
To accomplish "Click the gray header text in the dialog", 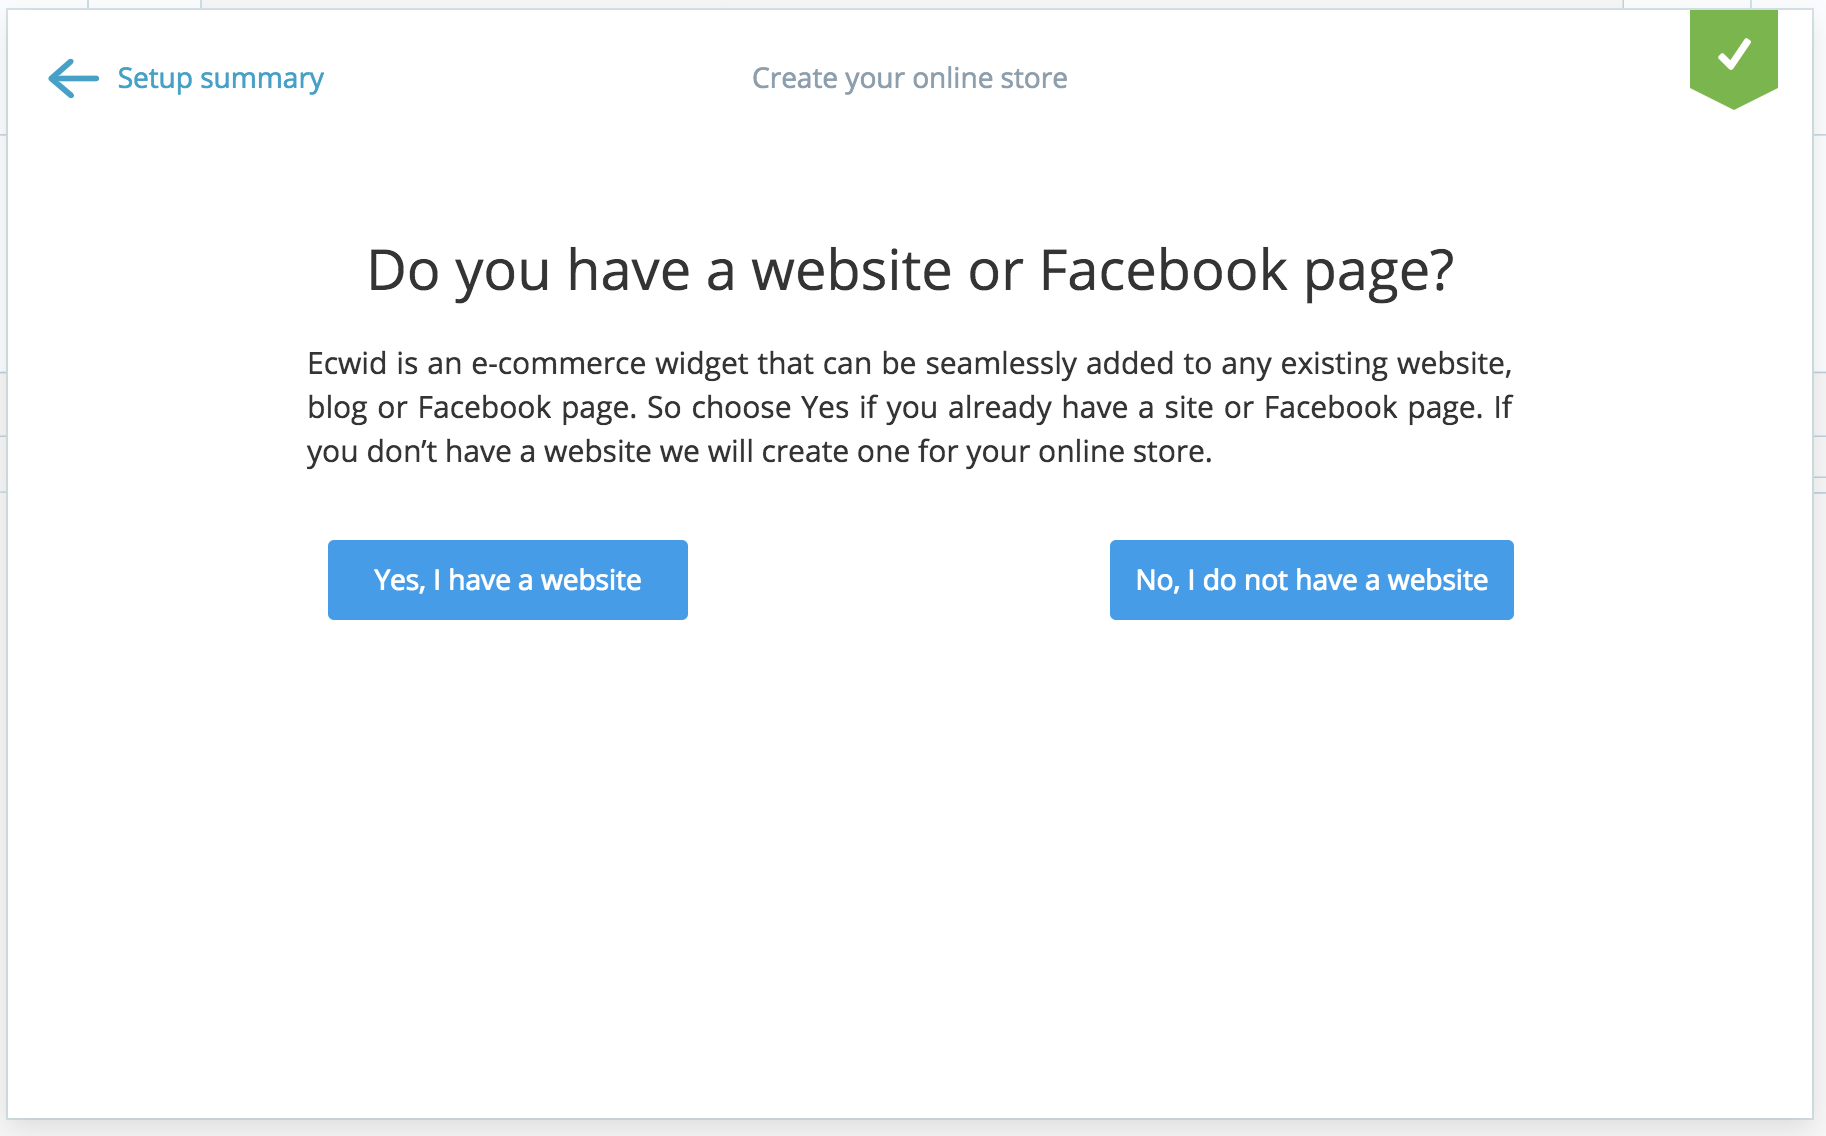I will (909, 78).
